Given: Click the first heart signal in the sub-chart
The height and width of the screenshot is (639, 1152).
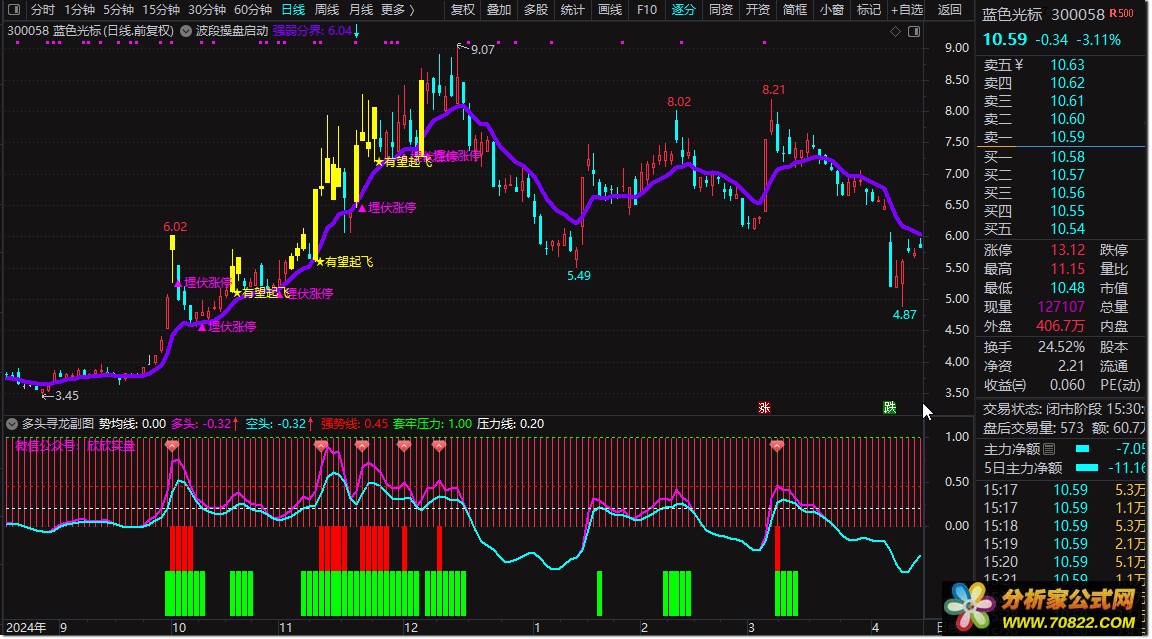Looking at the screenshot, I should (x=171, y=446).
